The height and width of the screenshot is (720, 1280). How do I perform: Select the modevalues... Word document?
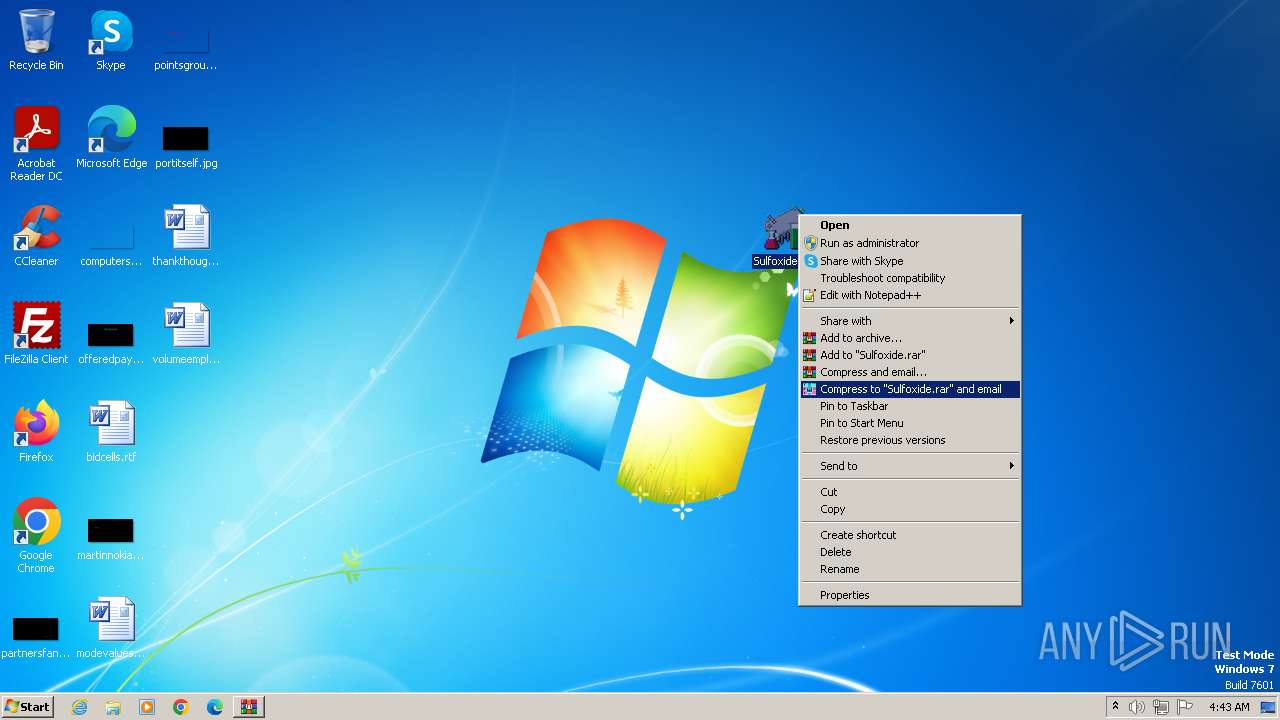[x=111, y=628]
